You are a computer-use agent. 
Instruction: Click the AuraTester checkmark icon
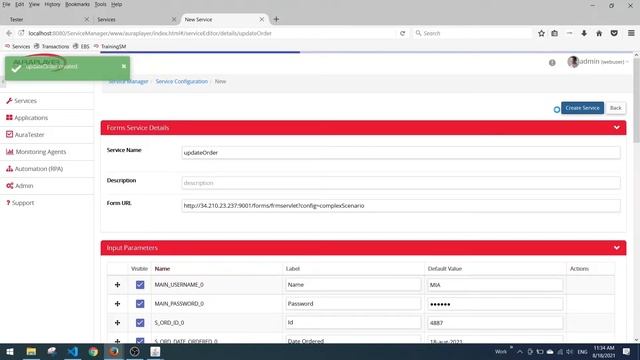coord(9,134)
